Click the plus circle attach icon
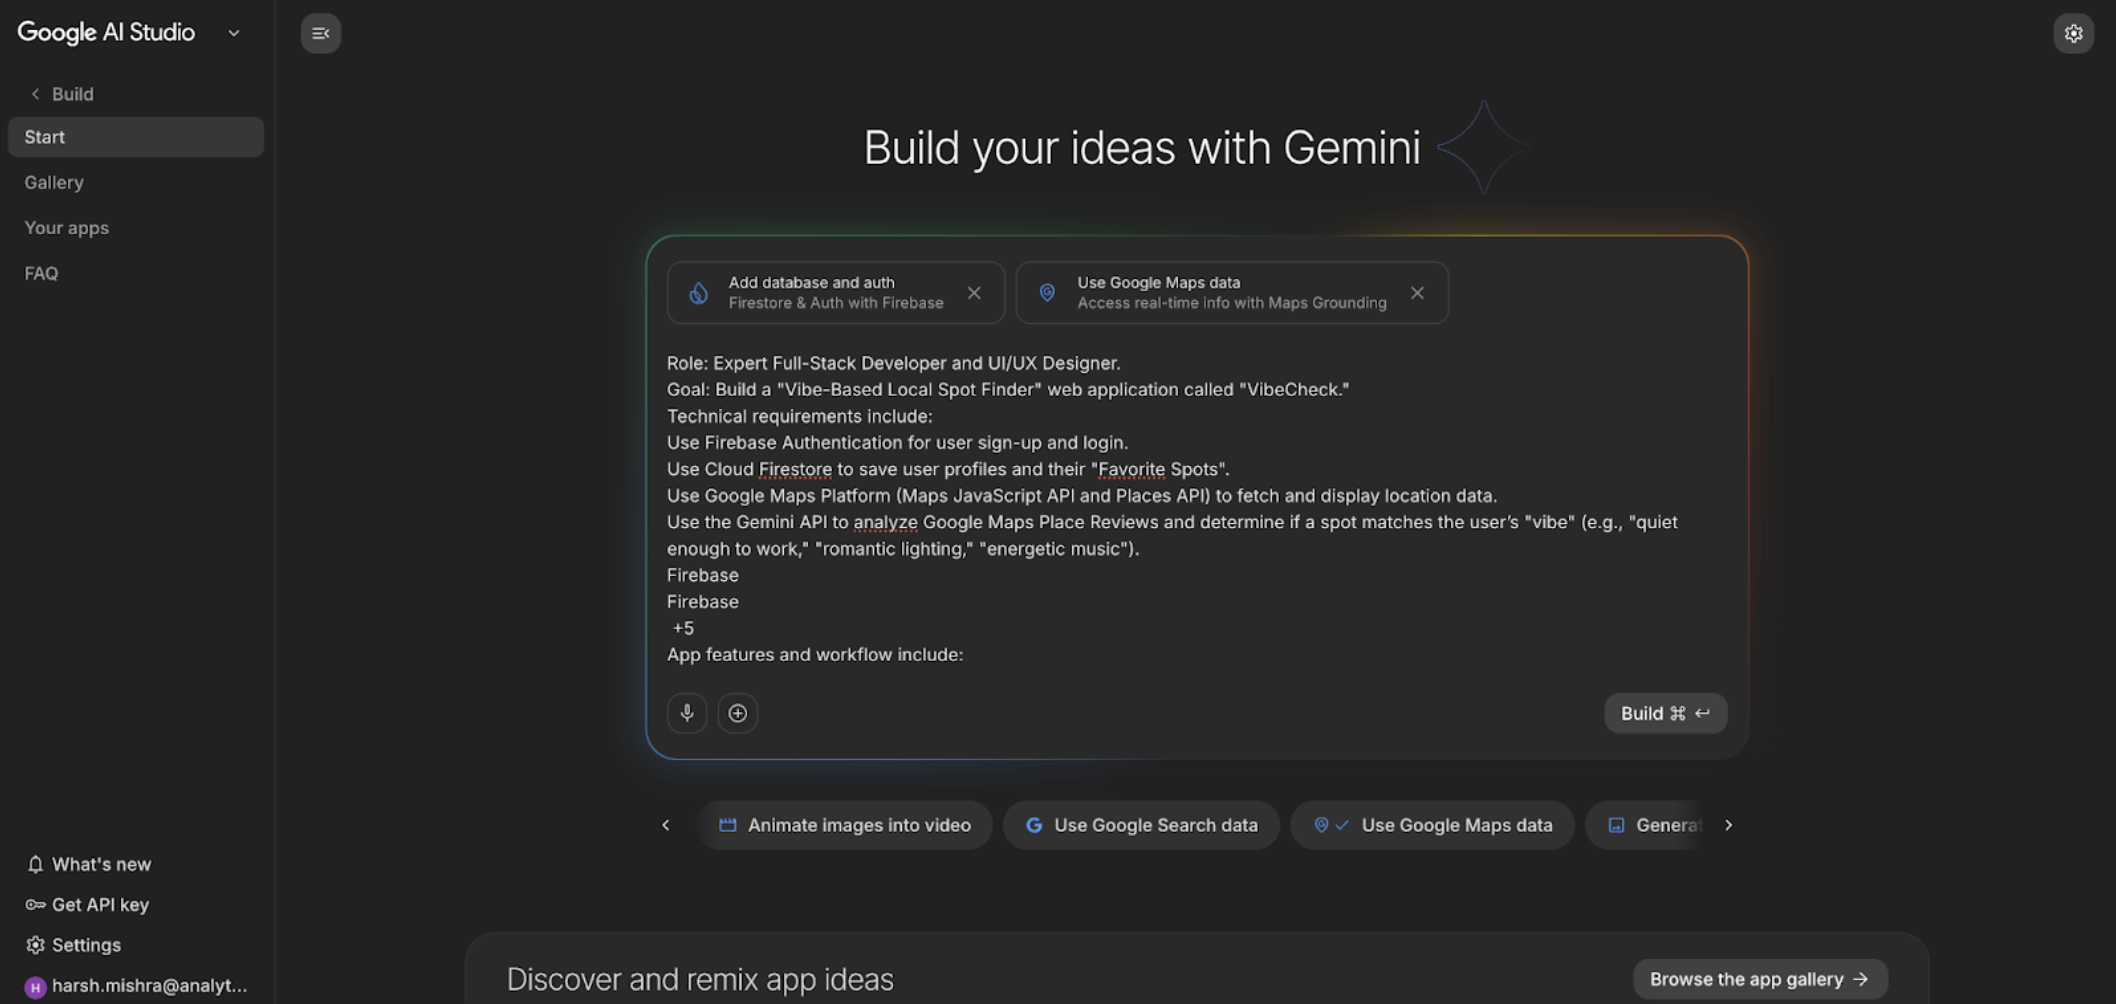The image size is (2116, 1004). pos(737,713)
